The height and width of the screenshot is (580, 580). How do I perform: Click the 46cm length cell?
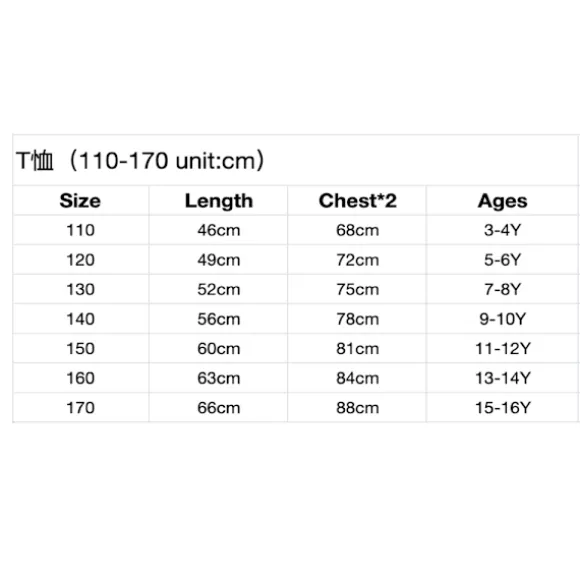(x=218, y=230)
